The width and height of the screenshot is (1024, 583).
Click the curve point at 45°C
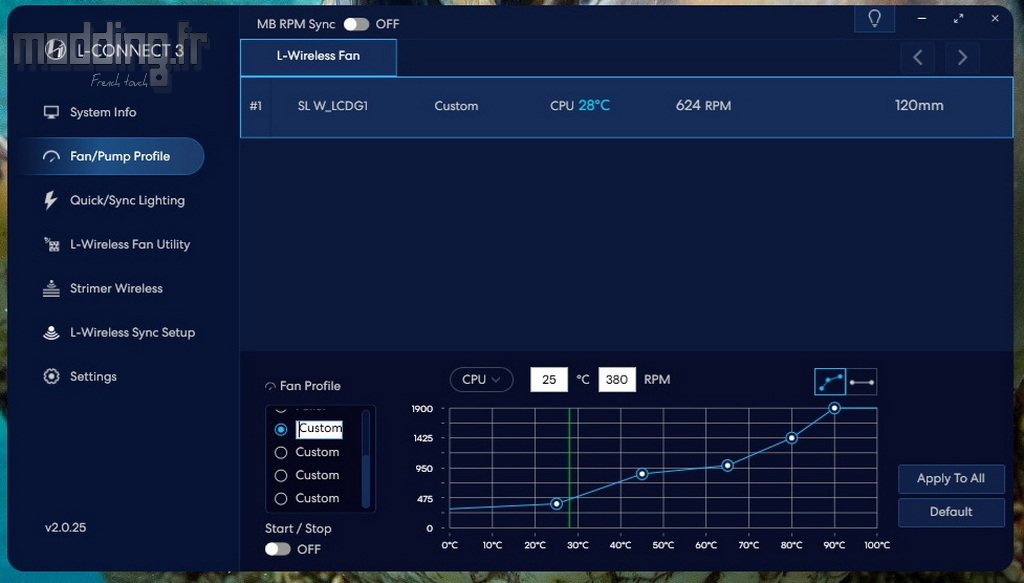tap(642, 474)
